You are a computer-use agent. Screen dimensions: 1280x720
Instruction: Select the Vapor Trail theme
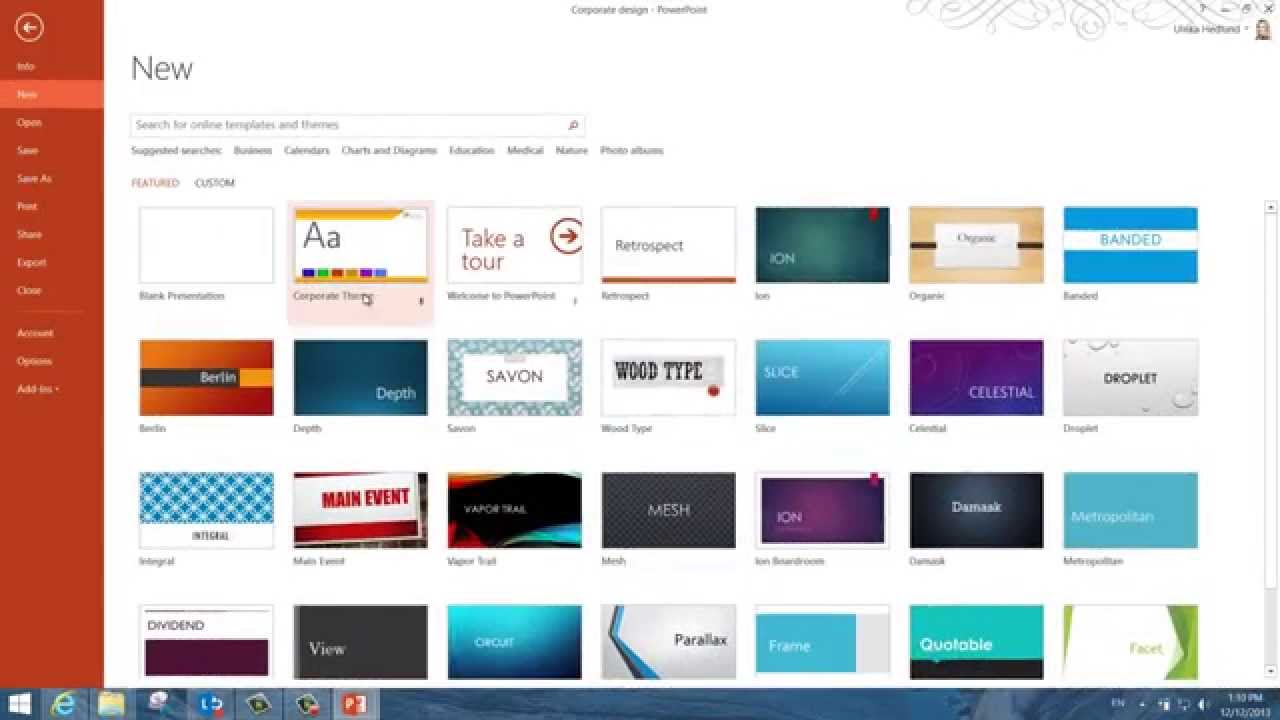tap(514, 510)
